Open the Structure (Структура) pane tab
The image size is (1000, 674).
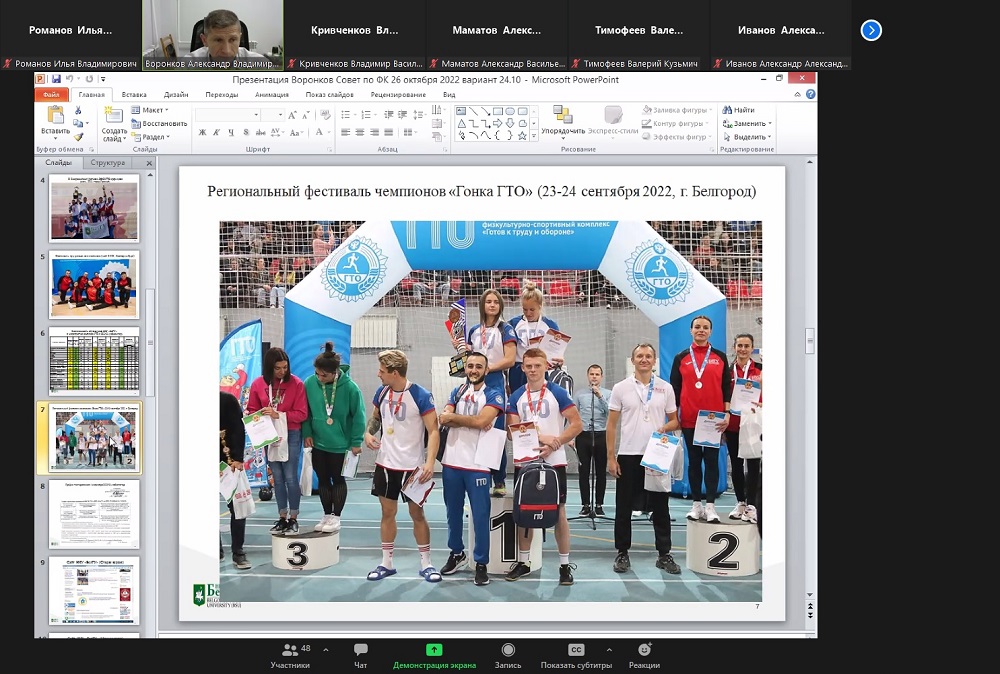coord(108,162)
